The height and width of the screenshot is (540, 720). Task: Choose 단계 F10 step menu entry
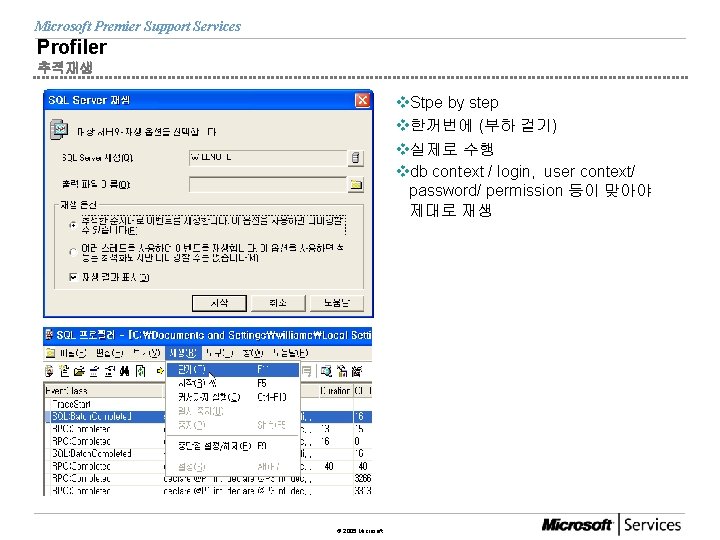point(232,370)
